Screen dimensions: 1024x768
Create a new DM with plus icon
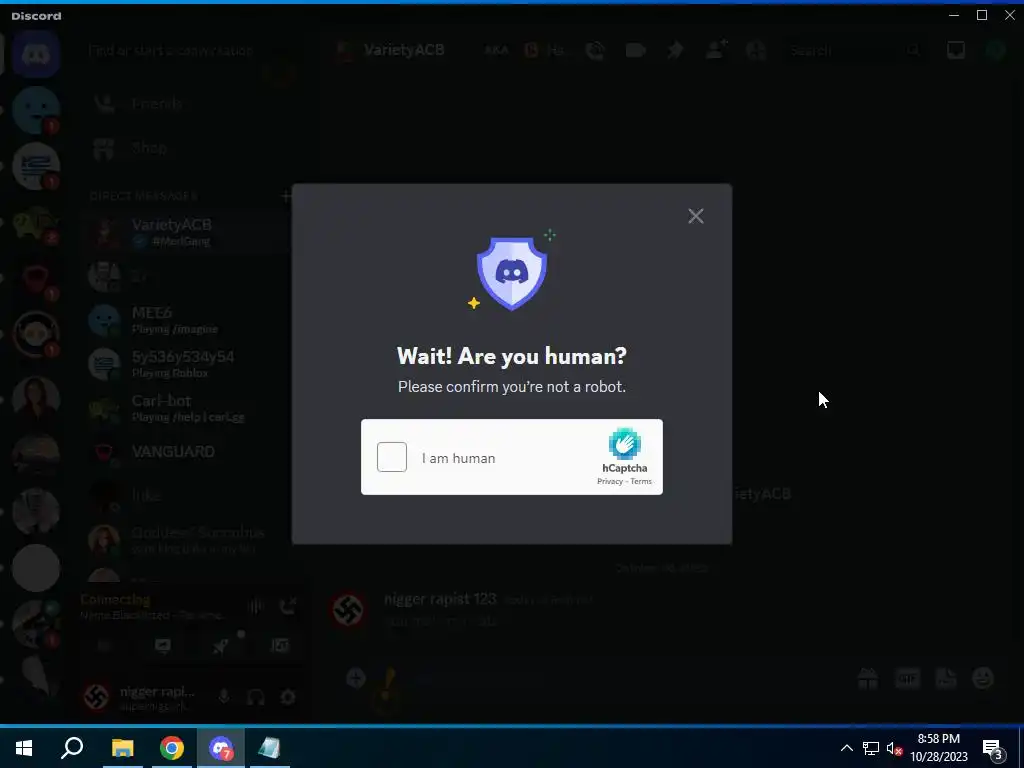[x=285, y=195]
